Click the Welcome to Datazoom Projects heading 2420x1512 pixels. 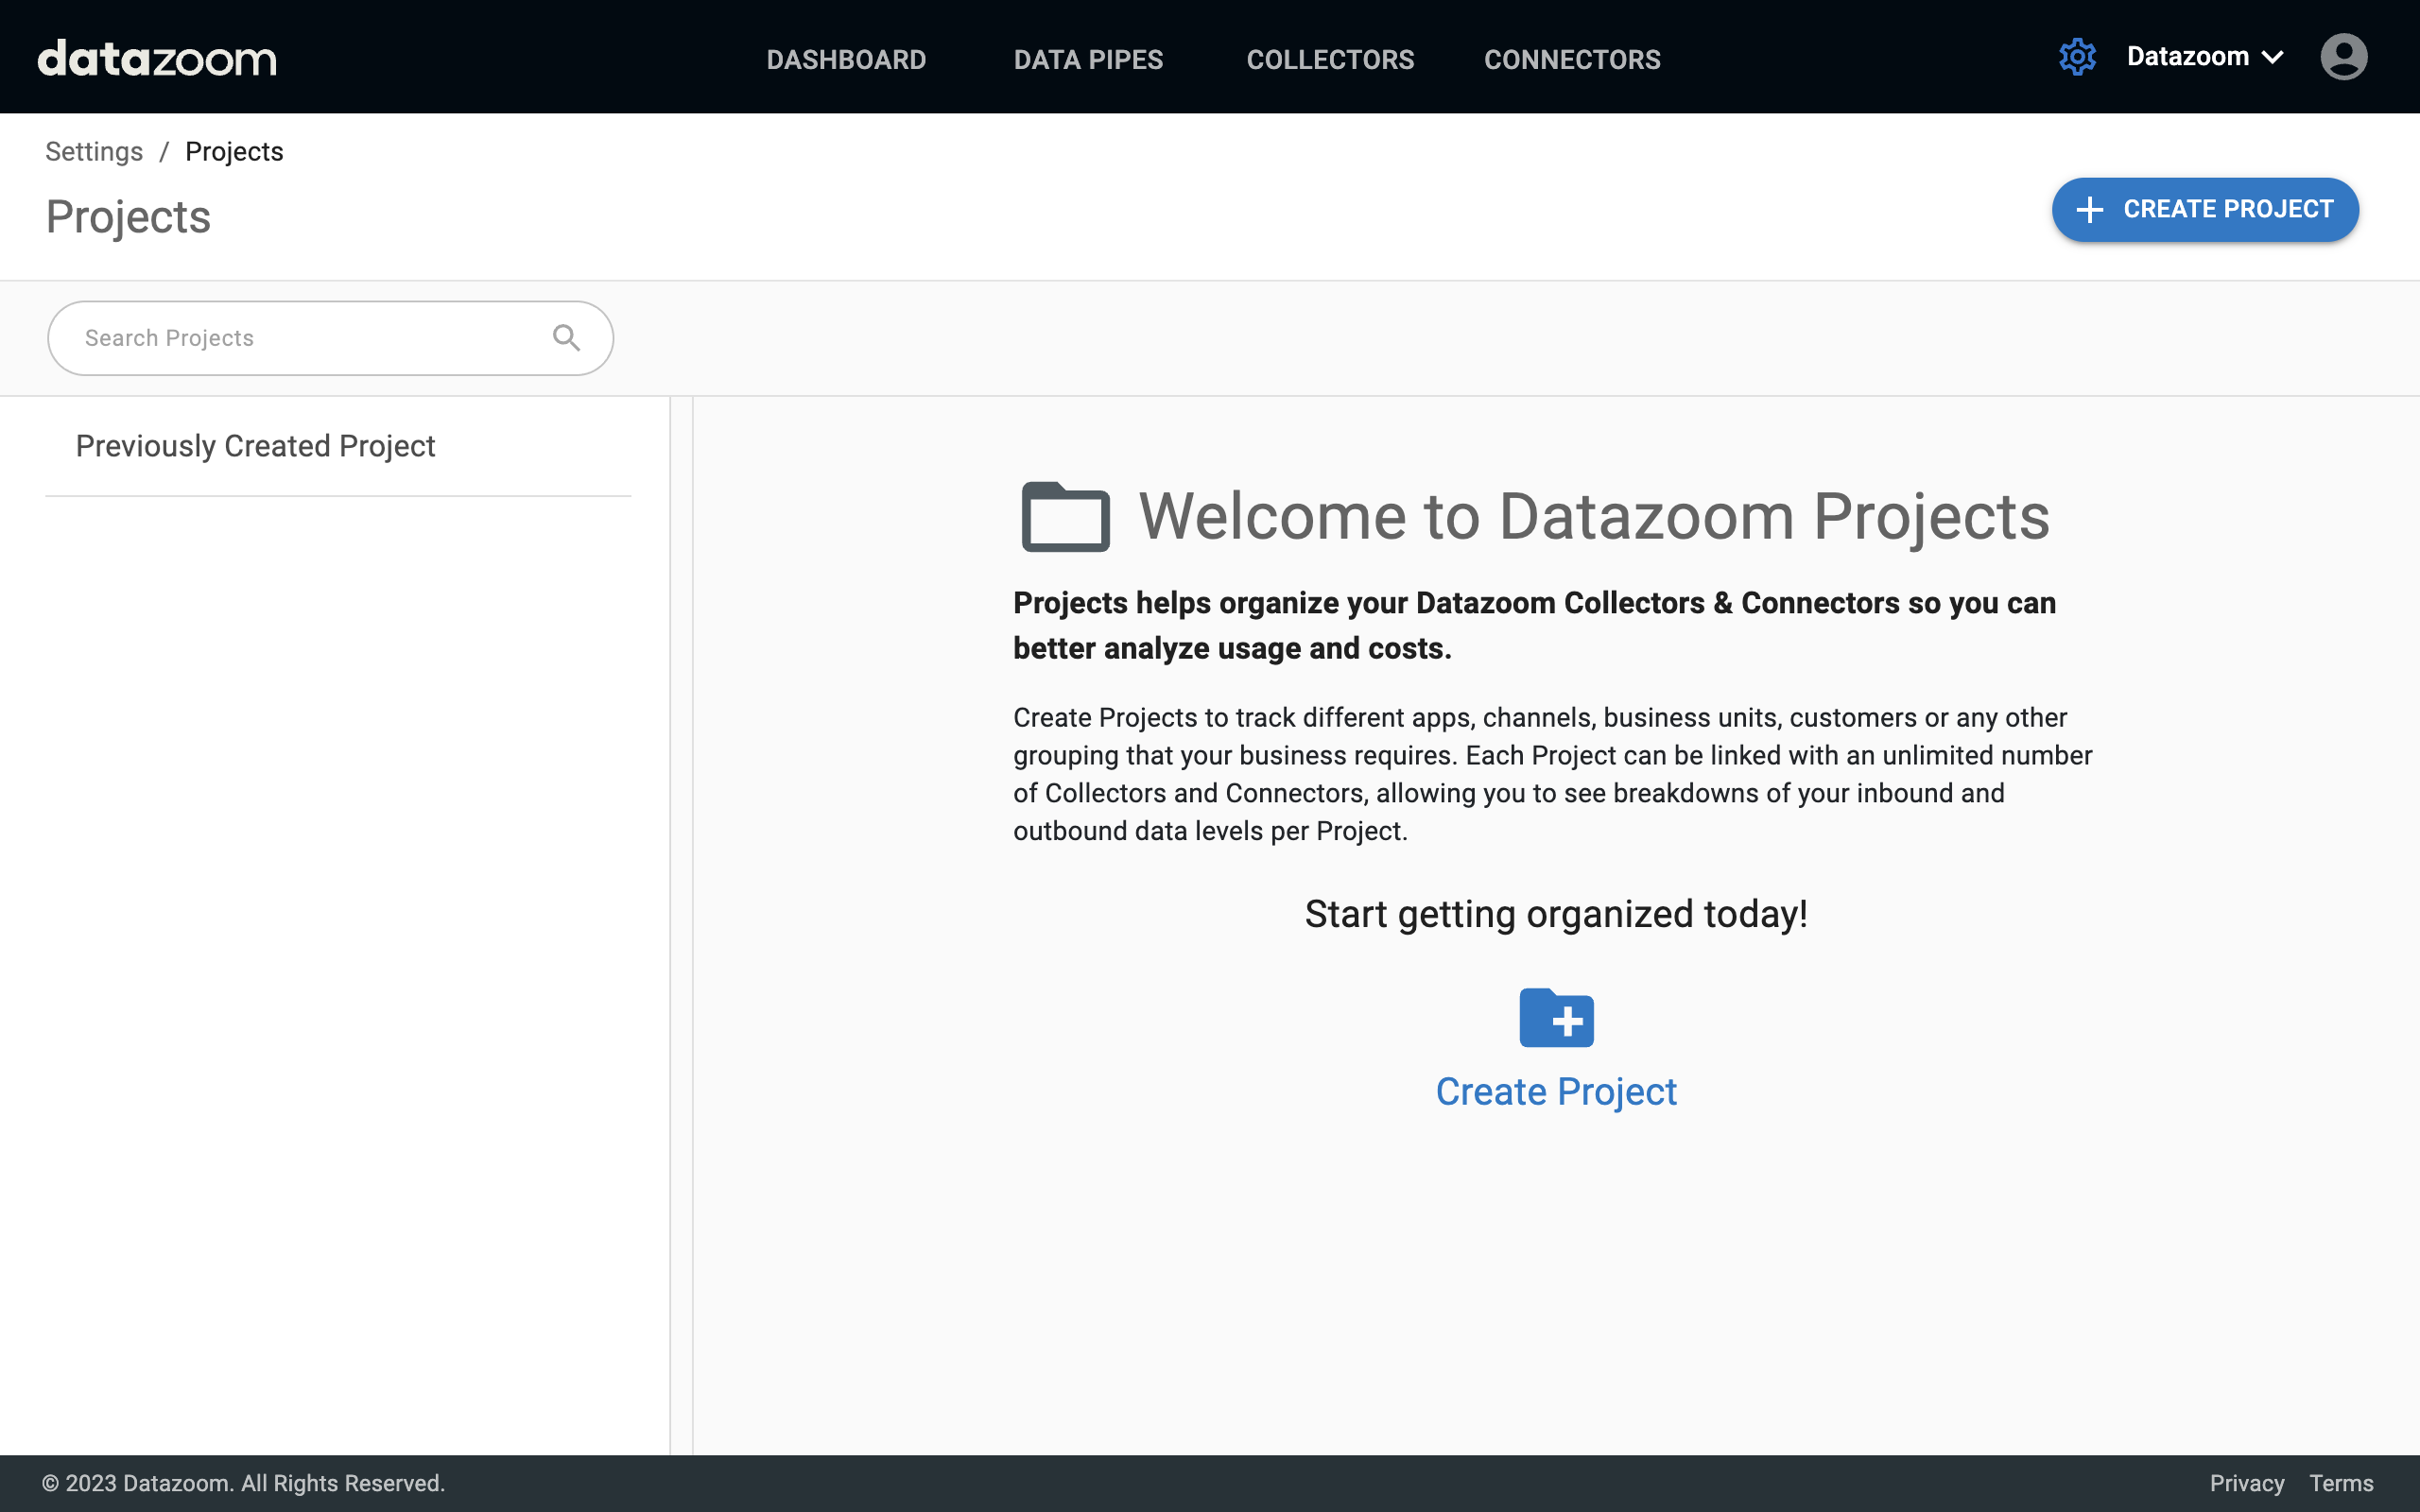1594,517
